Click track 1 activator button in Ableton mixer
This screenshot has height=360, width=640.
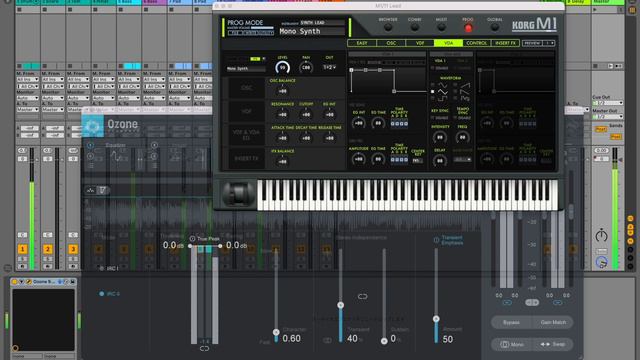pyautogui.click(x=22, y=249)
